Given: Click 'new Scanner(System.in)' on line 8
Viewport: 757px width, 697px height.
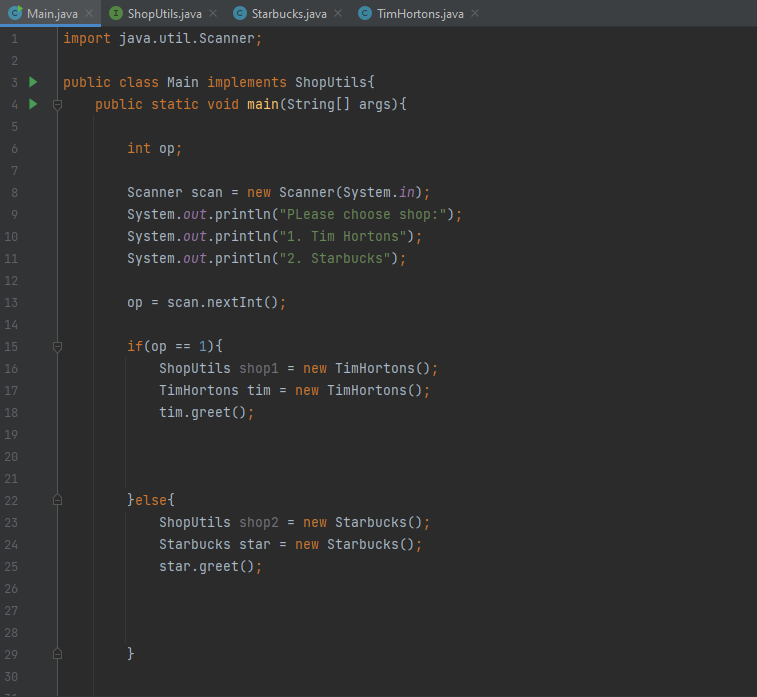Looking at the screenshot, I should pyautogui.click(x=335, y=192).
